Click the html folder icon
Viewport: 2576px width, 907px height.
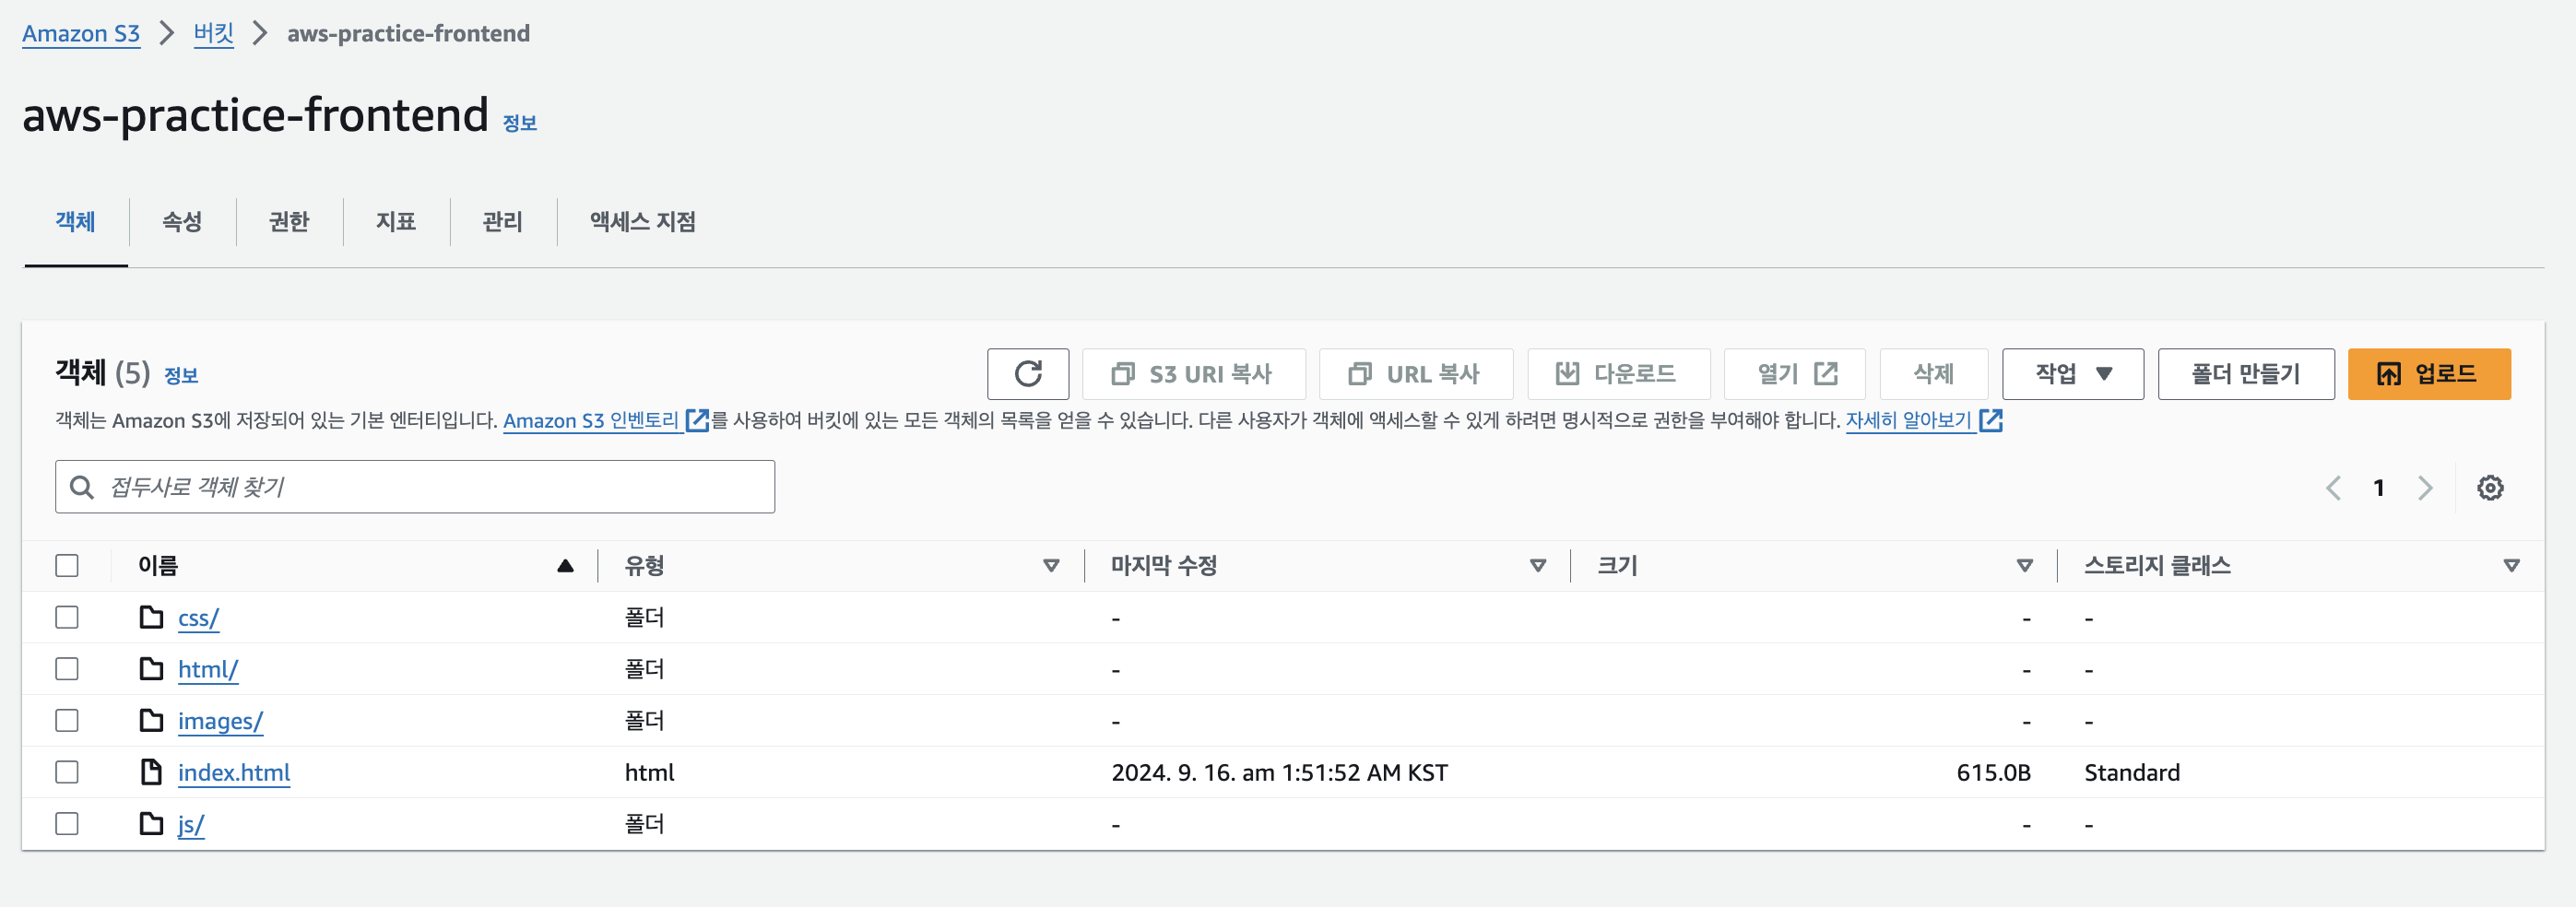151,669
